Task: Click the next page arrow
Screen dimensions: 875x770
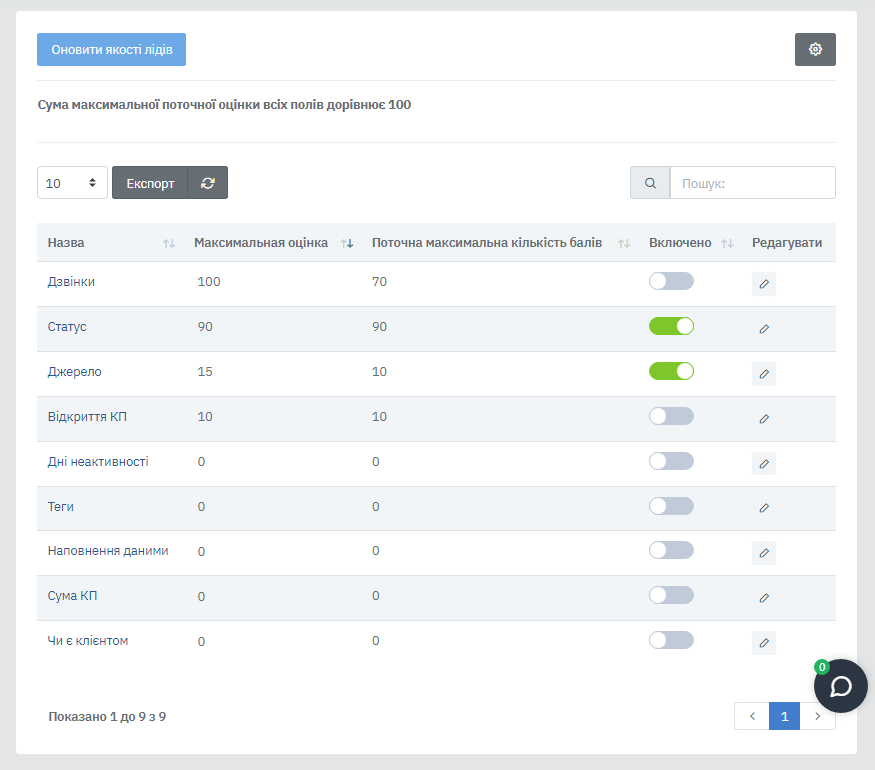Action: point(818,716)
